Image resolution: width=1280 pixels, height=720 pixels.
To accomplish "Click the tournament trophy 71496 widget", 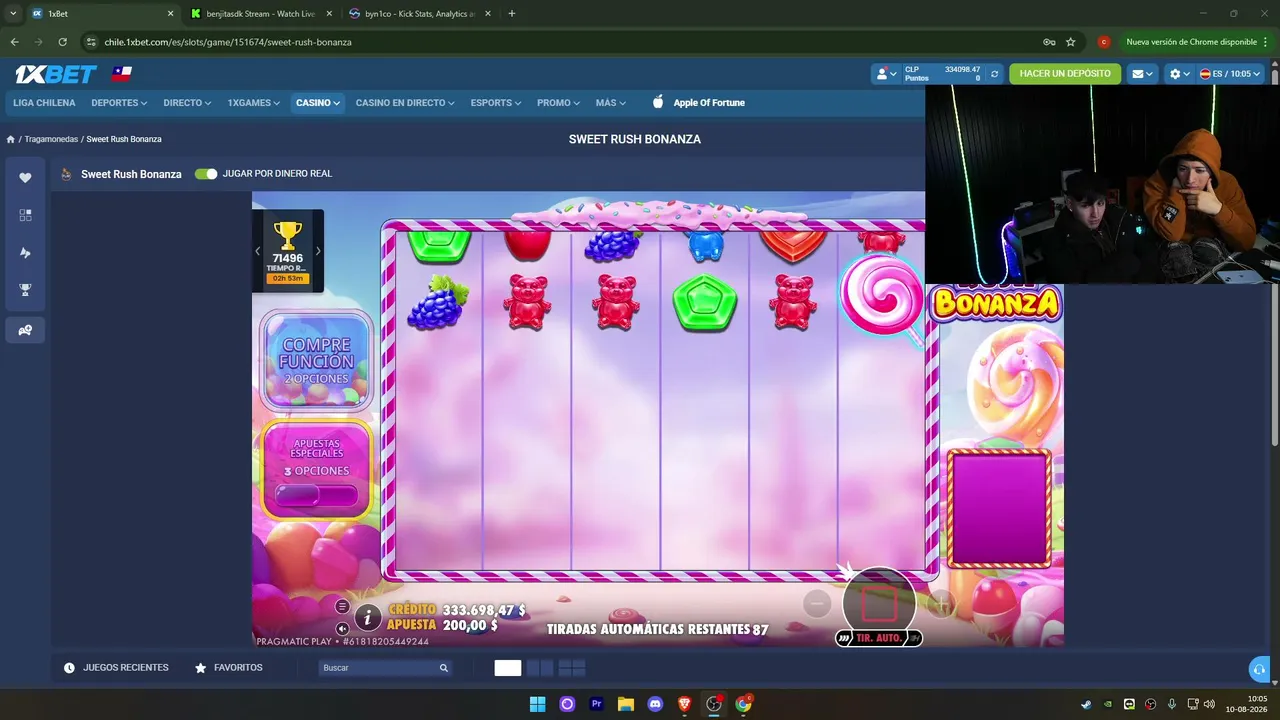I will [288, 251].
